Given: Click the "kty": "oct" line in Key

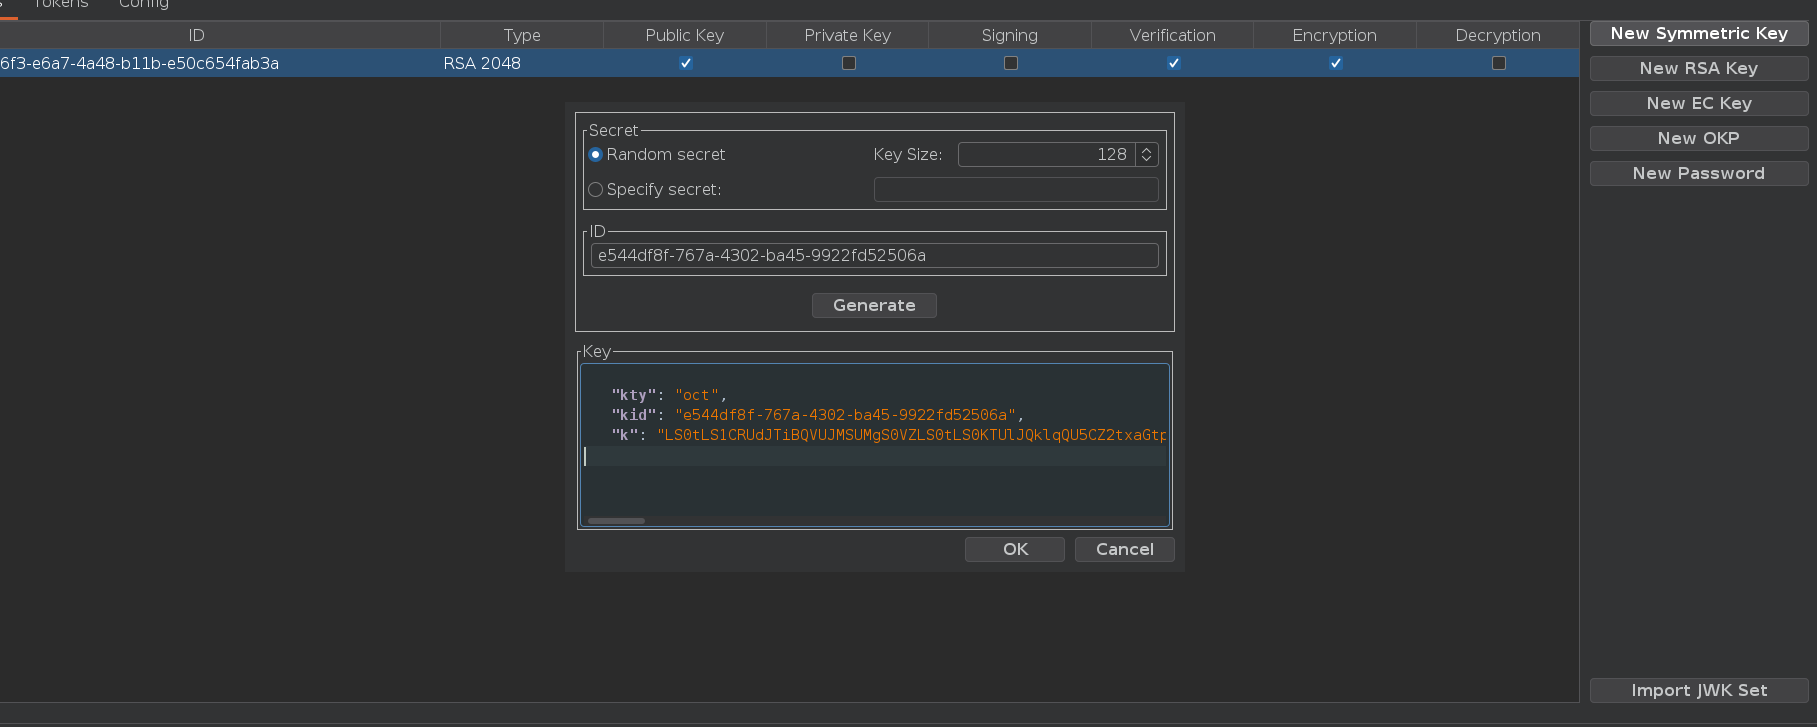Looking at the screenshot, I should pyautogui.click(x=669, y=396).
